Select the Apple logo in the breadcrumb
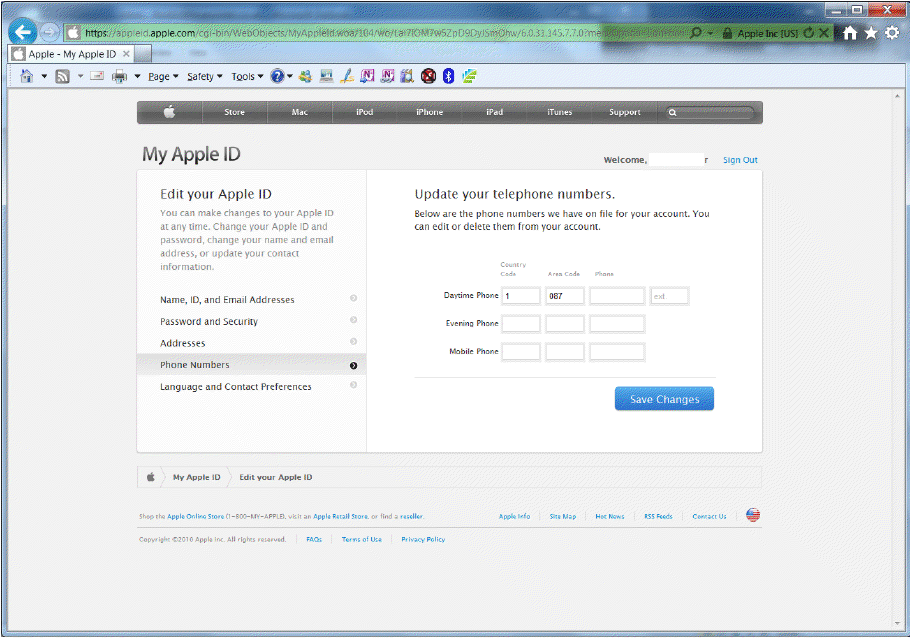This screenshot has height=638, width=910. point(150,477)
